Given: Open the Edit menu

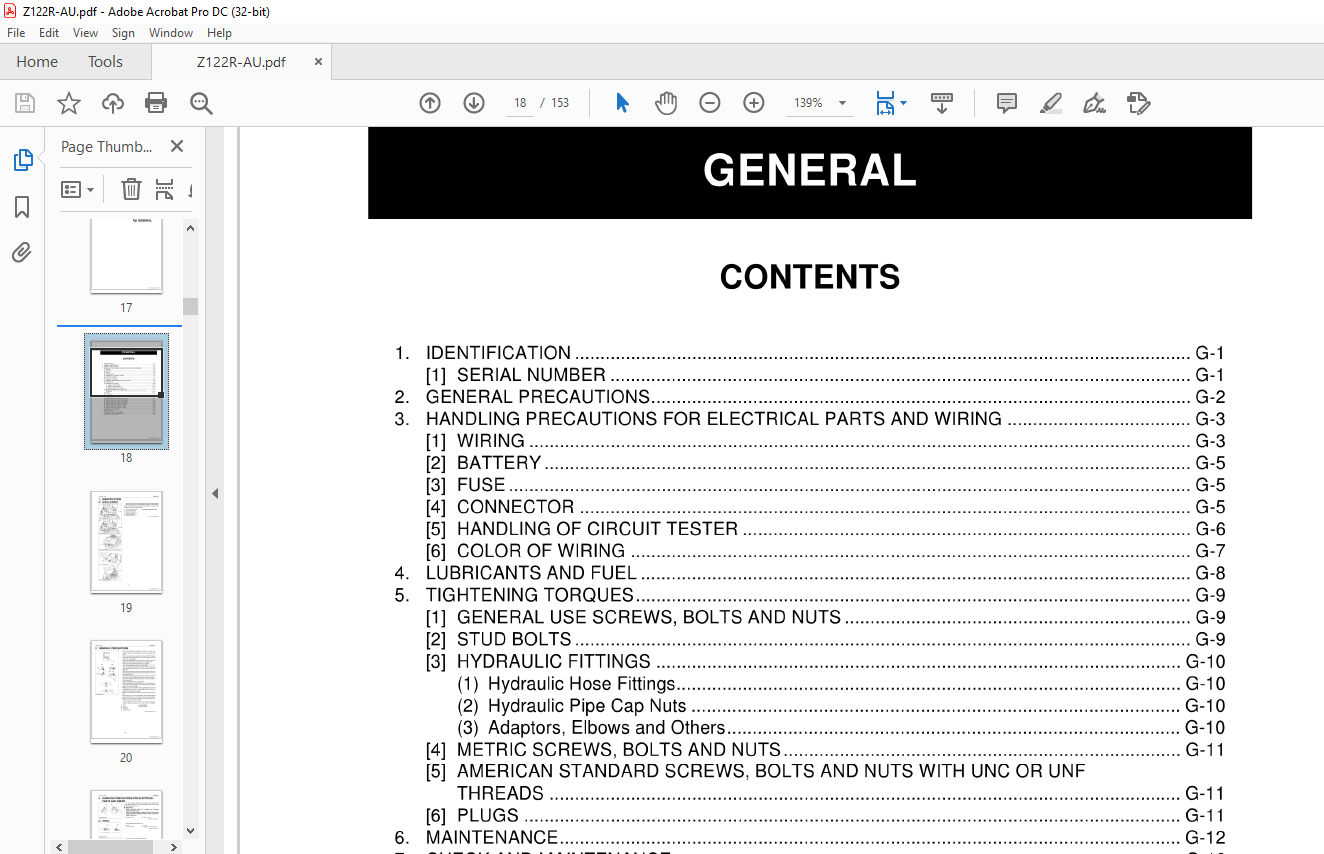Looking at the screenshot, I should click(x=49, y=33).
